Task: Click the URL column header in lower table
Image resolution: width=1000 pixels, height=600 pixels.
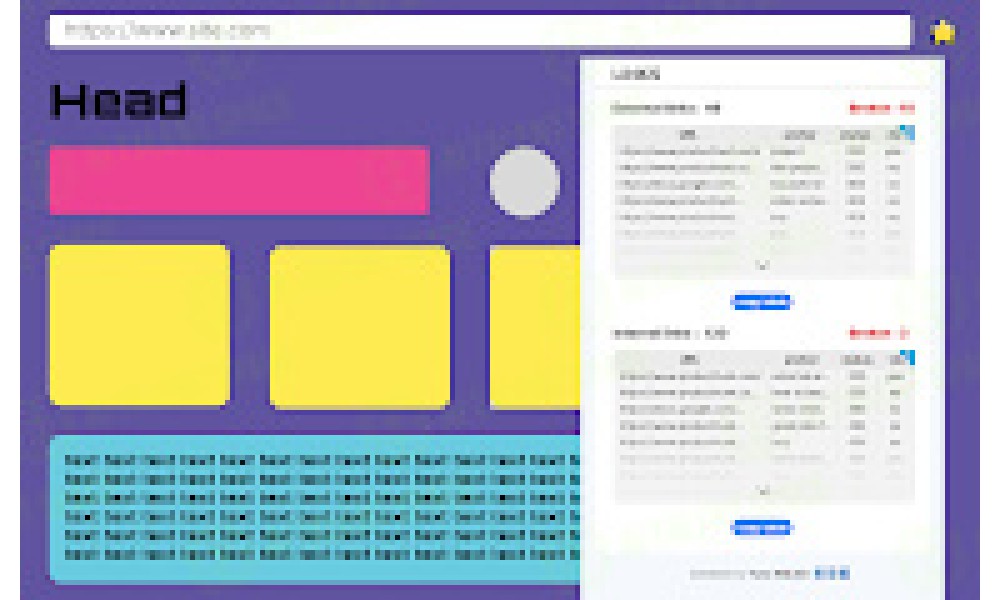Action: 689,360
